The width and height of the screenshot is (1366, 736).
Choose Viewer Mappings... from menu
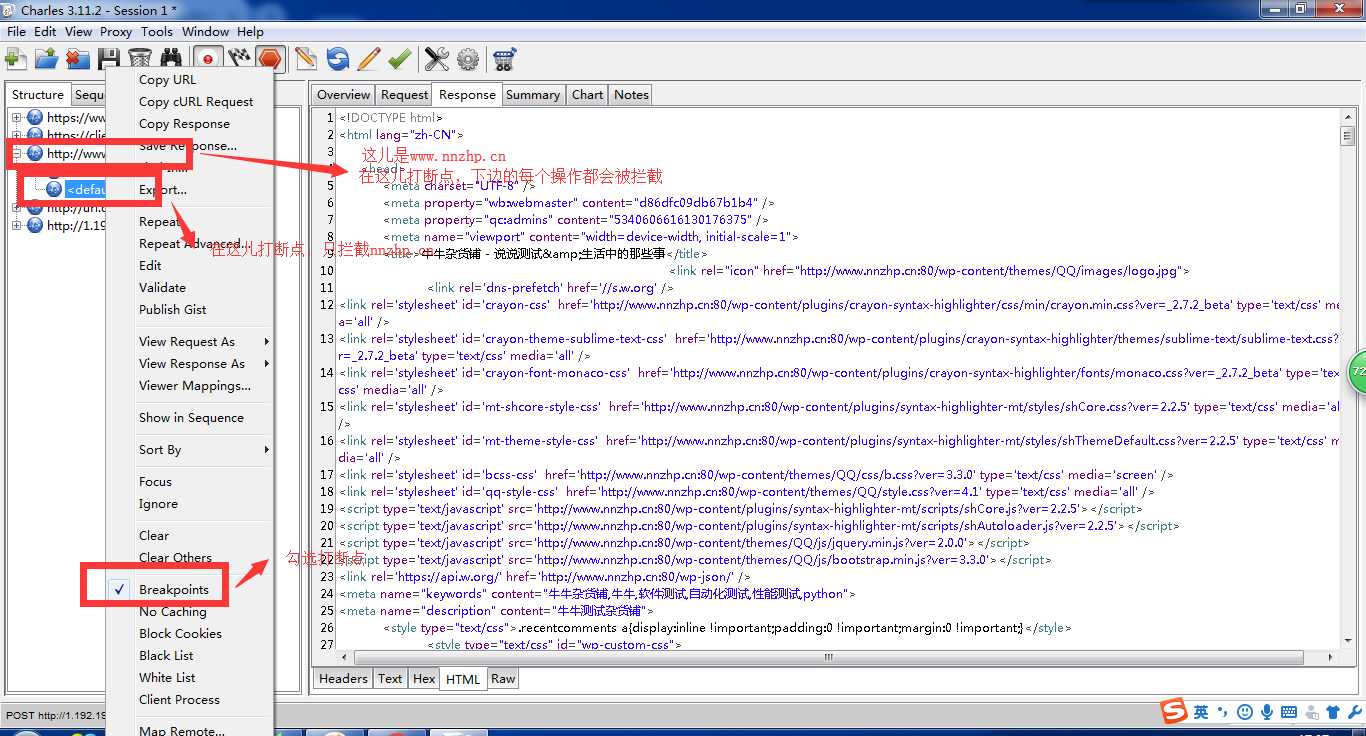195,385
